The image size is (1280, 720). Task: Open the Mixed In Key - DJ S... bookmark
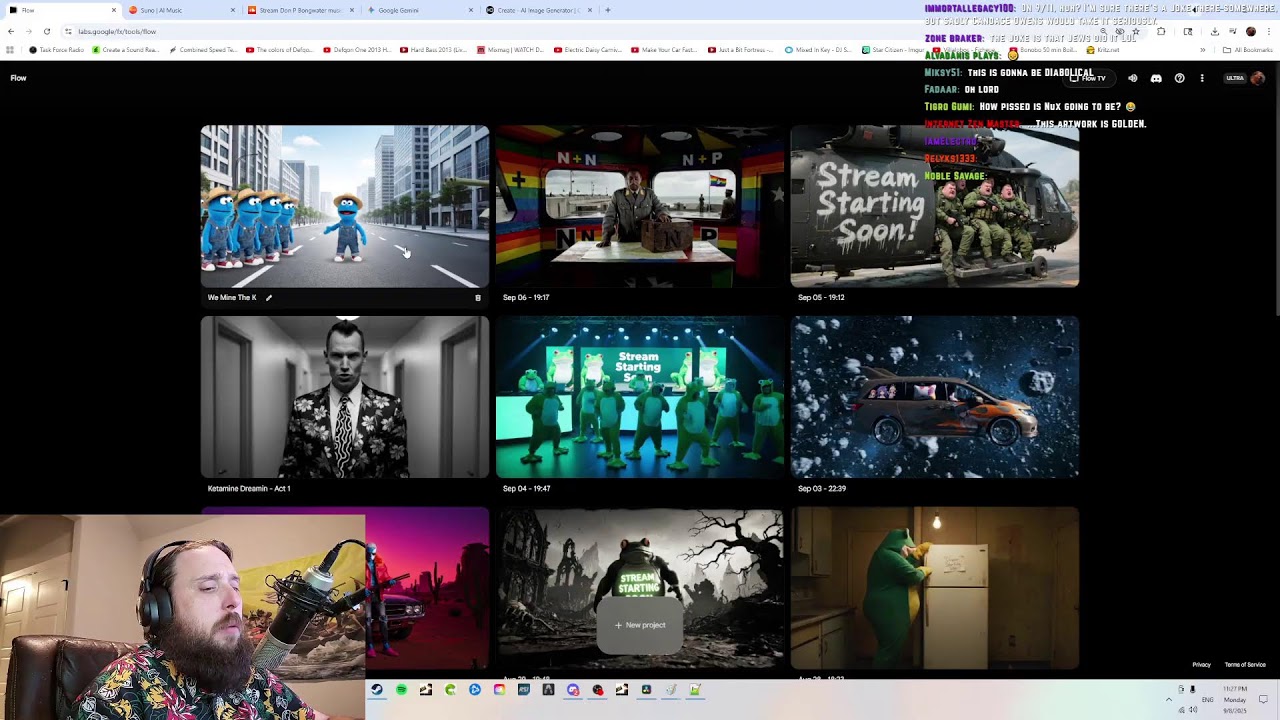coord(820,50)
